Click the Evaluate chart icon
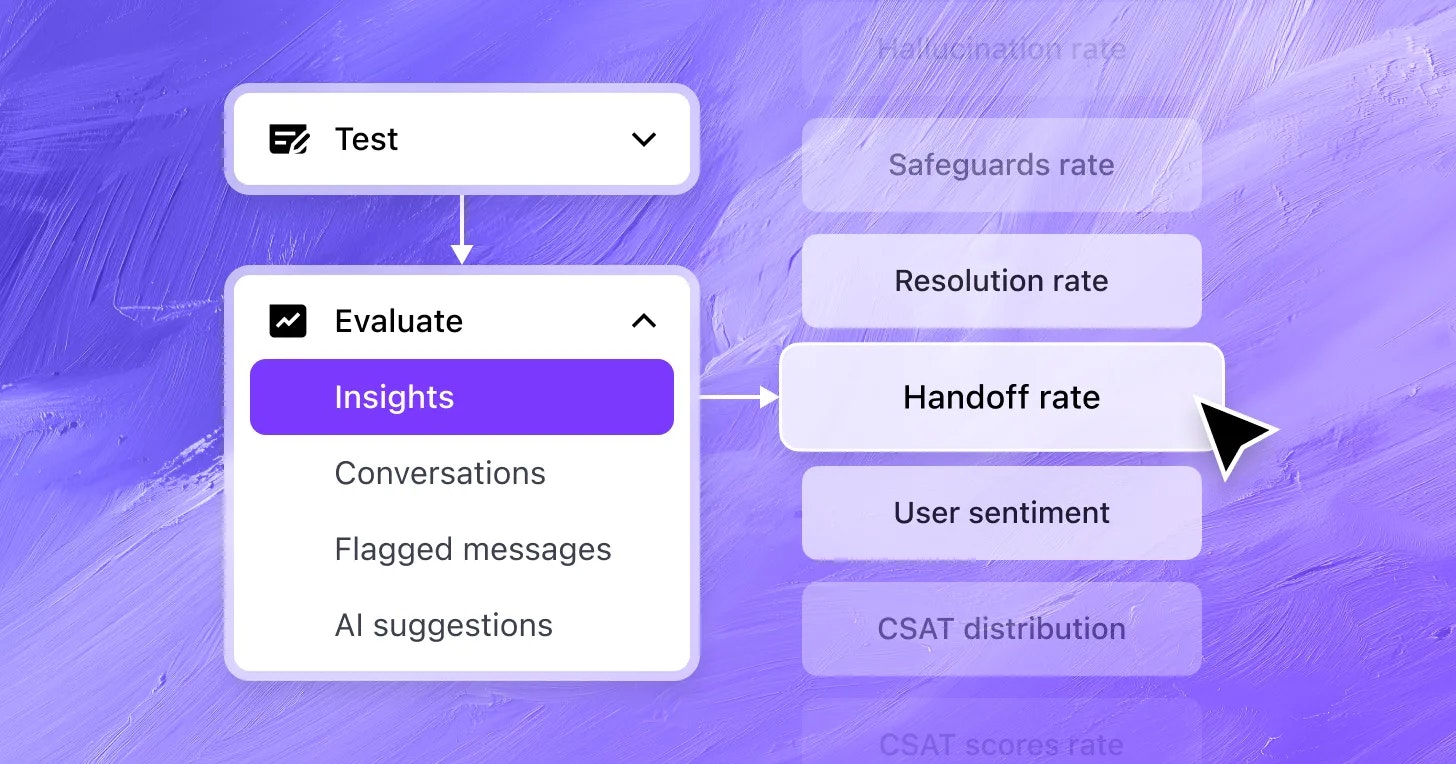The height and width of the screenshot is (764, 1456). tap(288, 321)
